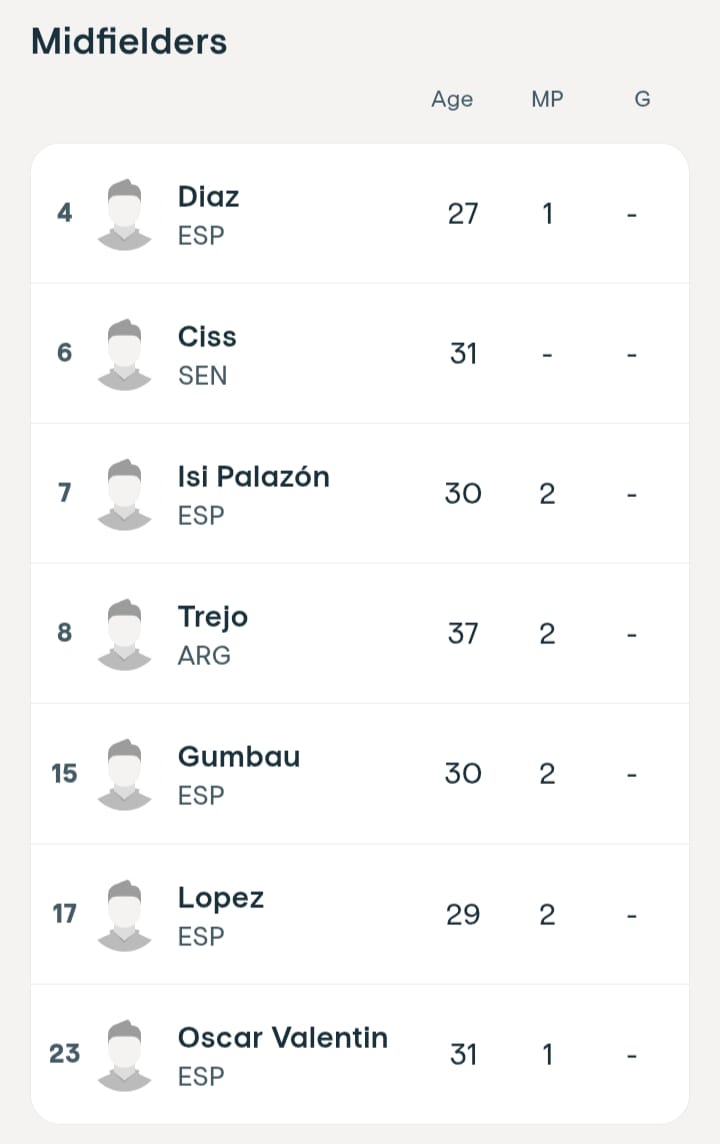The width and height of the screenshot is (720, 1144).
Task: Open Oscar Valentin's name link
Action: coord(282,1038)
